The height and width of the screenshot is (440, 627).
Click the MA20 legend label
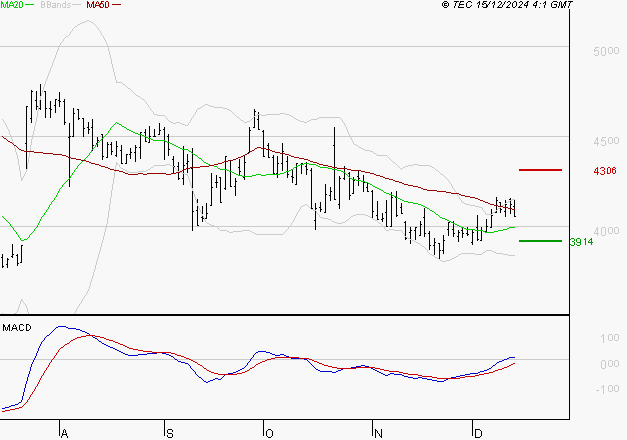(12, 5)
